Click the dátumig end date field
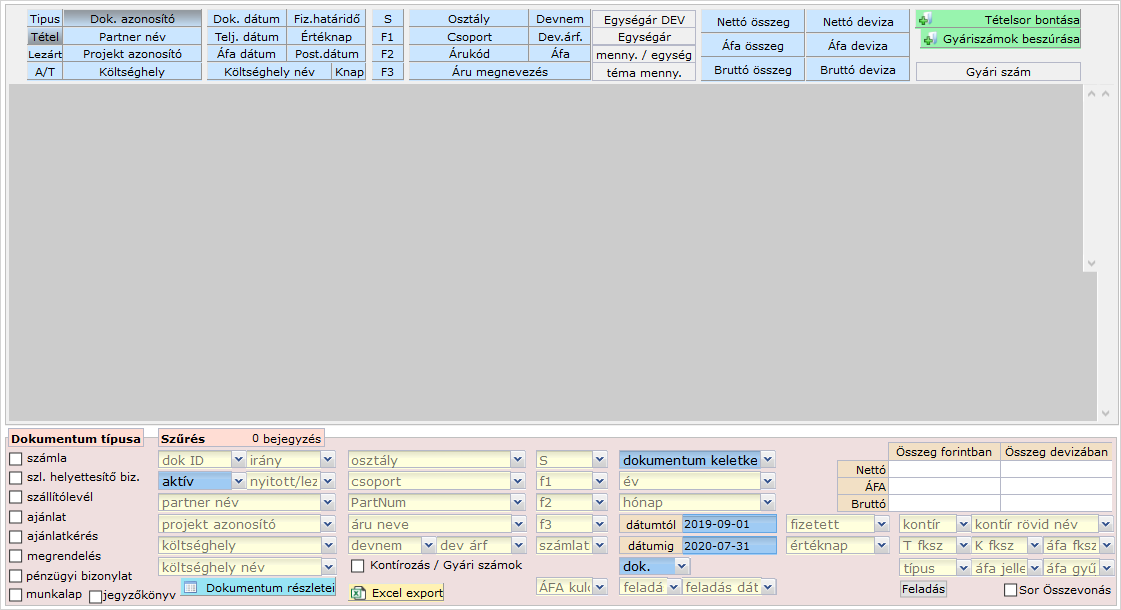This screenshot has height=610, width=1121. [728, 546]
